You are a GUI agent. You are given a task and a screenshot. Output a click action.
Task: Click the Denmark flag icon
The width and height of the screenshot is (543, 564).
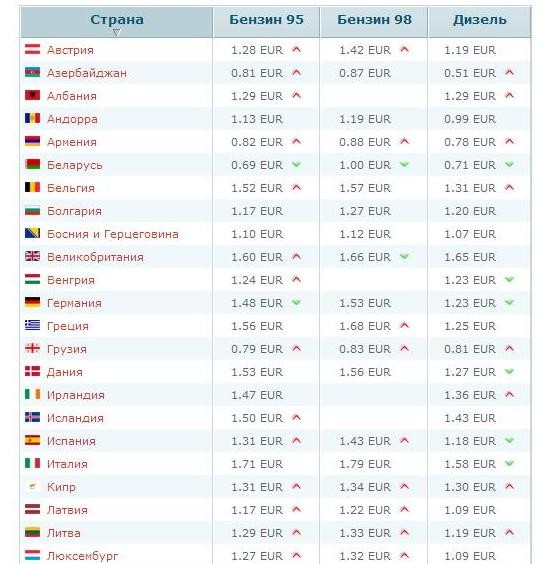(32, 371)
